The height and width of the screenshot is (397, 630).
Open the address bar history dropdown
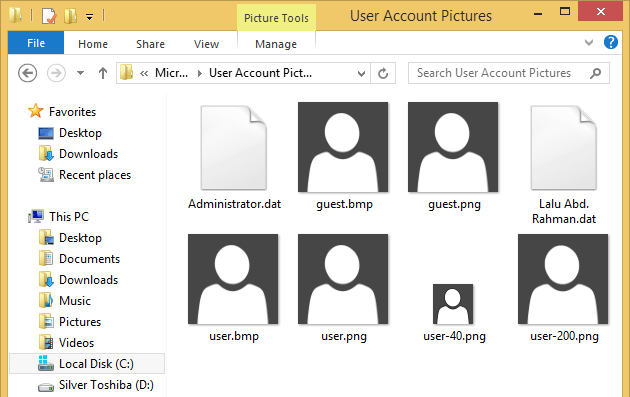point(361,74)
